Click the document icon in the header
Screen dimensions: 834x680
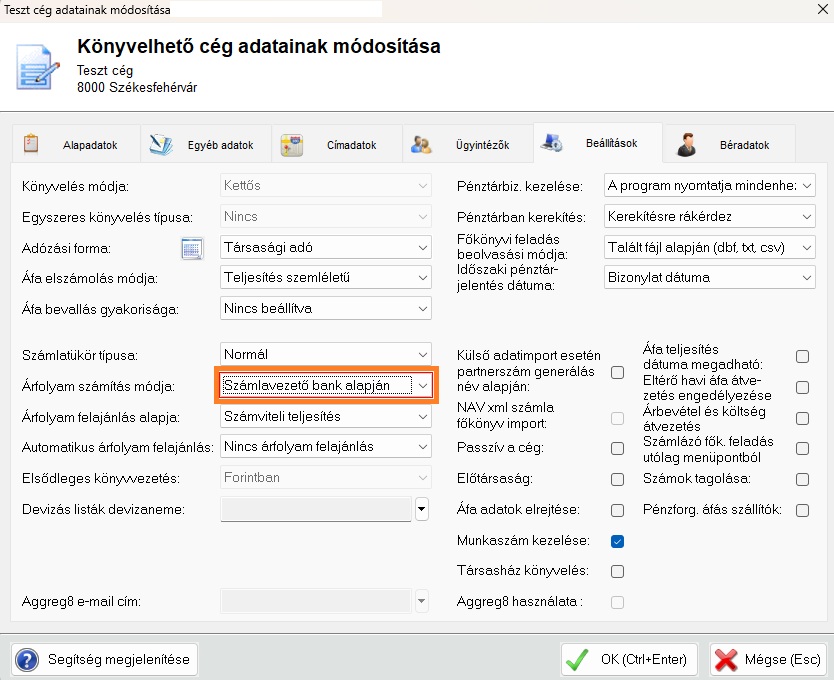[x=38, y=65]
